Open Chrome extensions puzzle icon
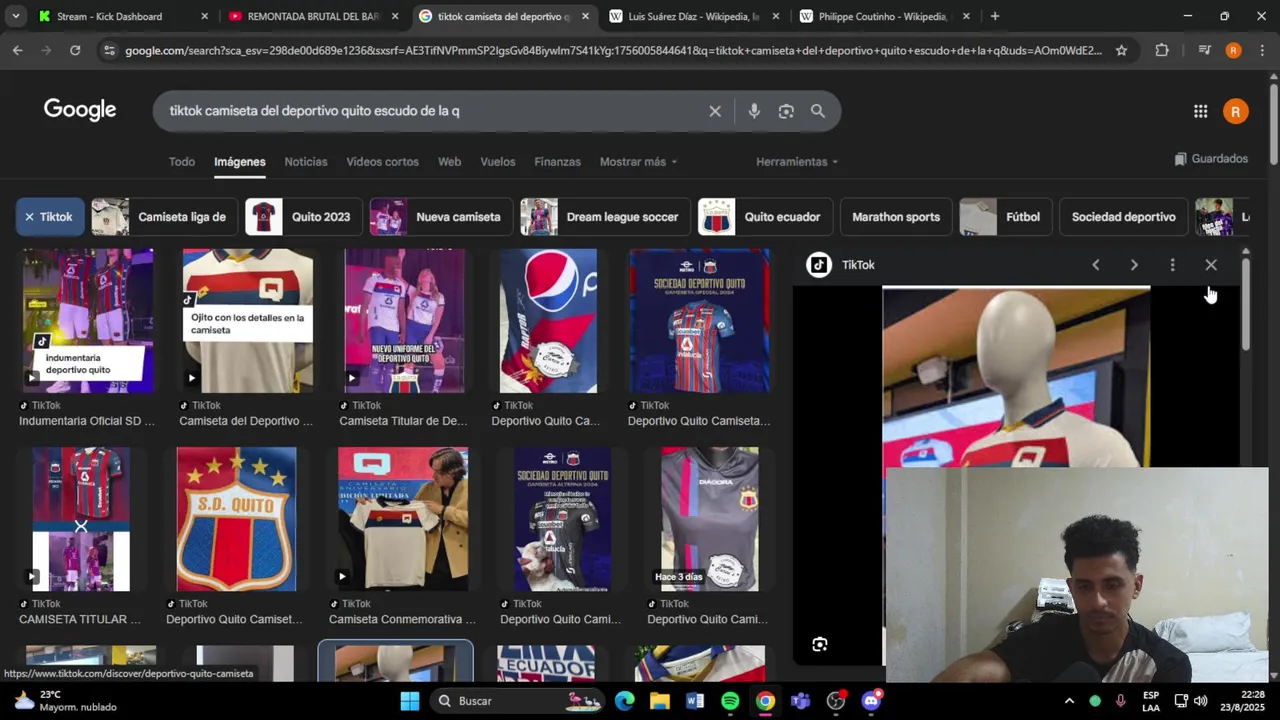 [x=1162, y=50]
